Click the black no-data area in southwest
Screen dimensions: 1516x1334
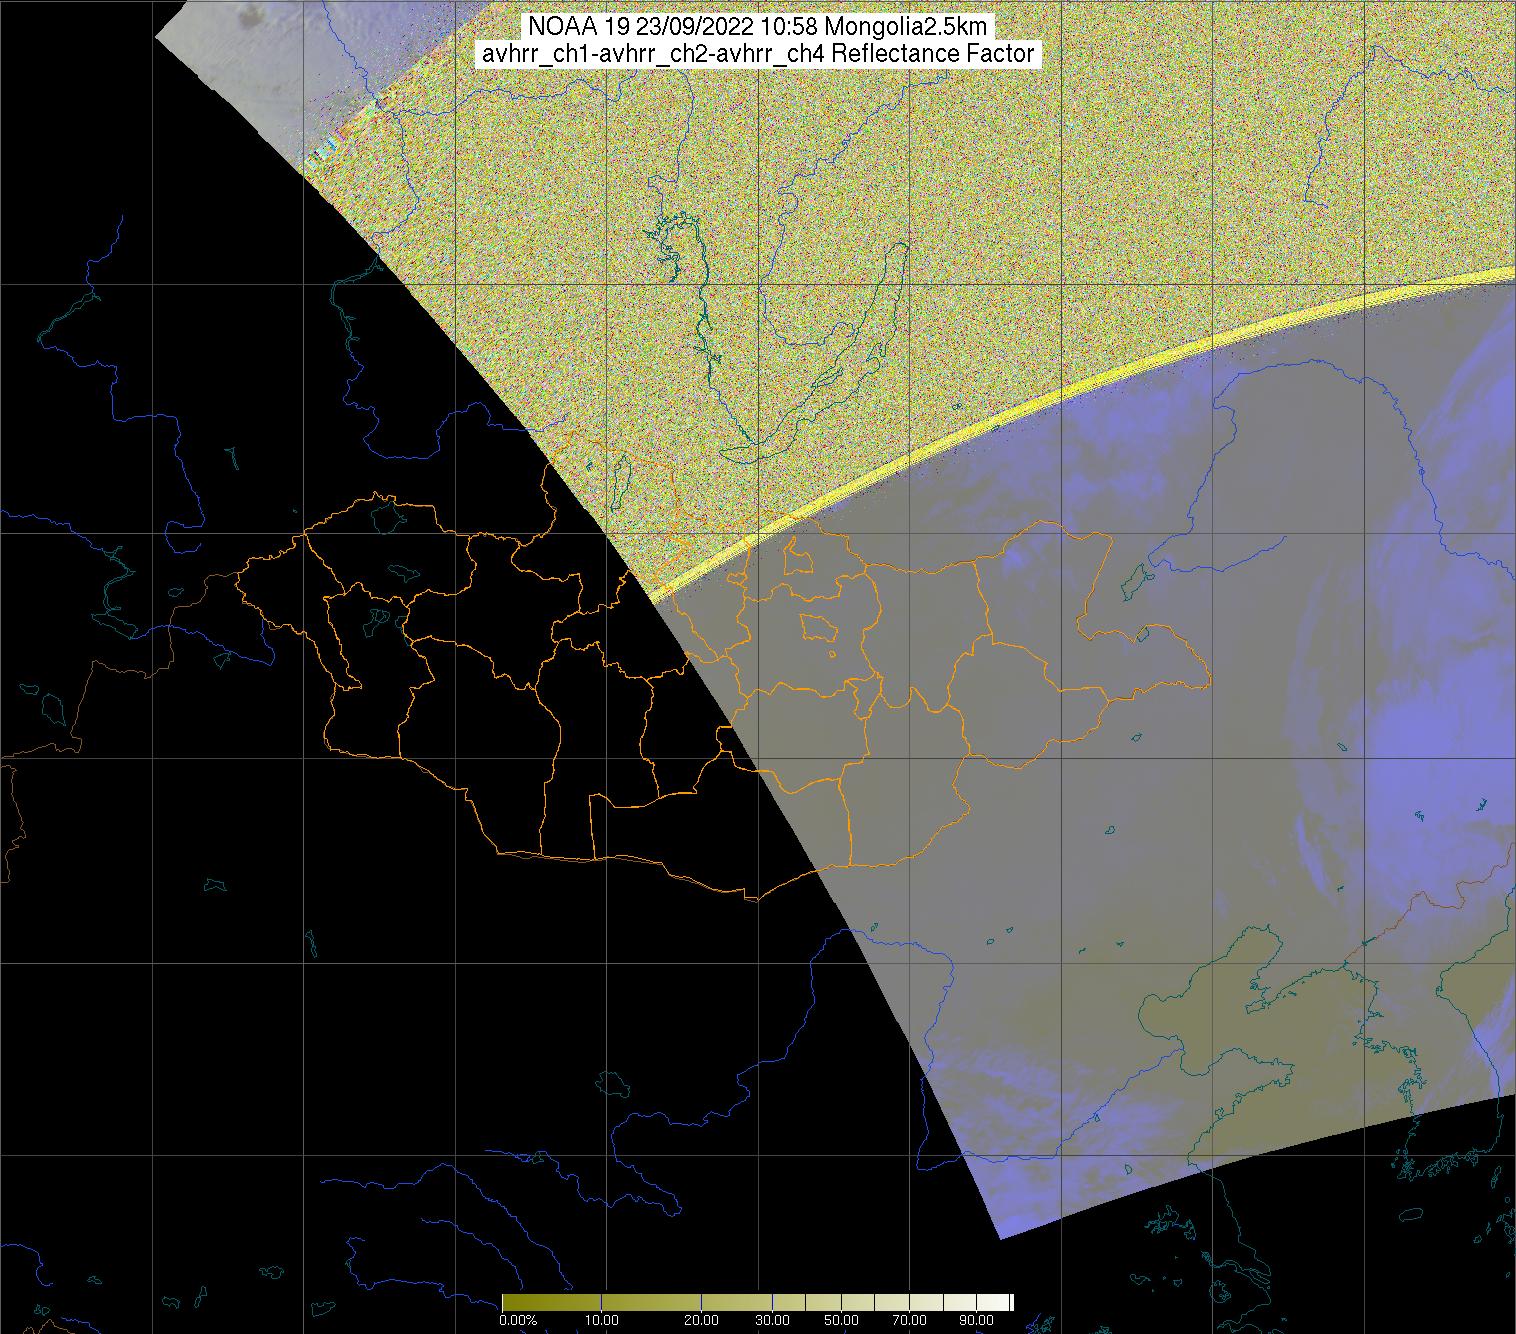tap(300, 1050)
